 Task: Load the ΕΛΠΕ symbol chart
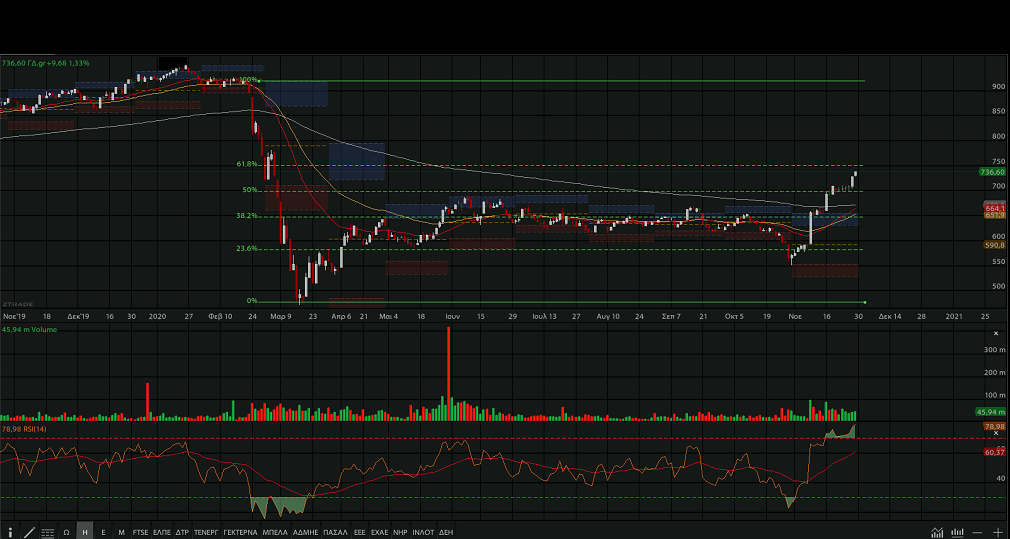[x=162, y=533]
